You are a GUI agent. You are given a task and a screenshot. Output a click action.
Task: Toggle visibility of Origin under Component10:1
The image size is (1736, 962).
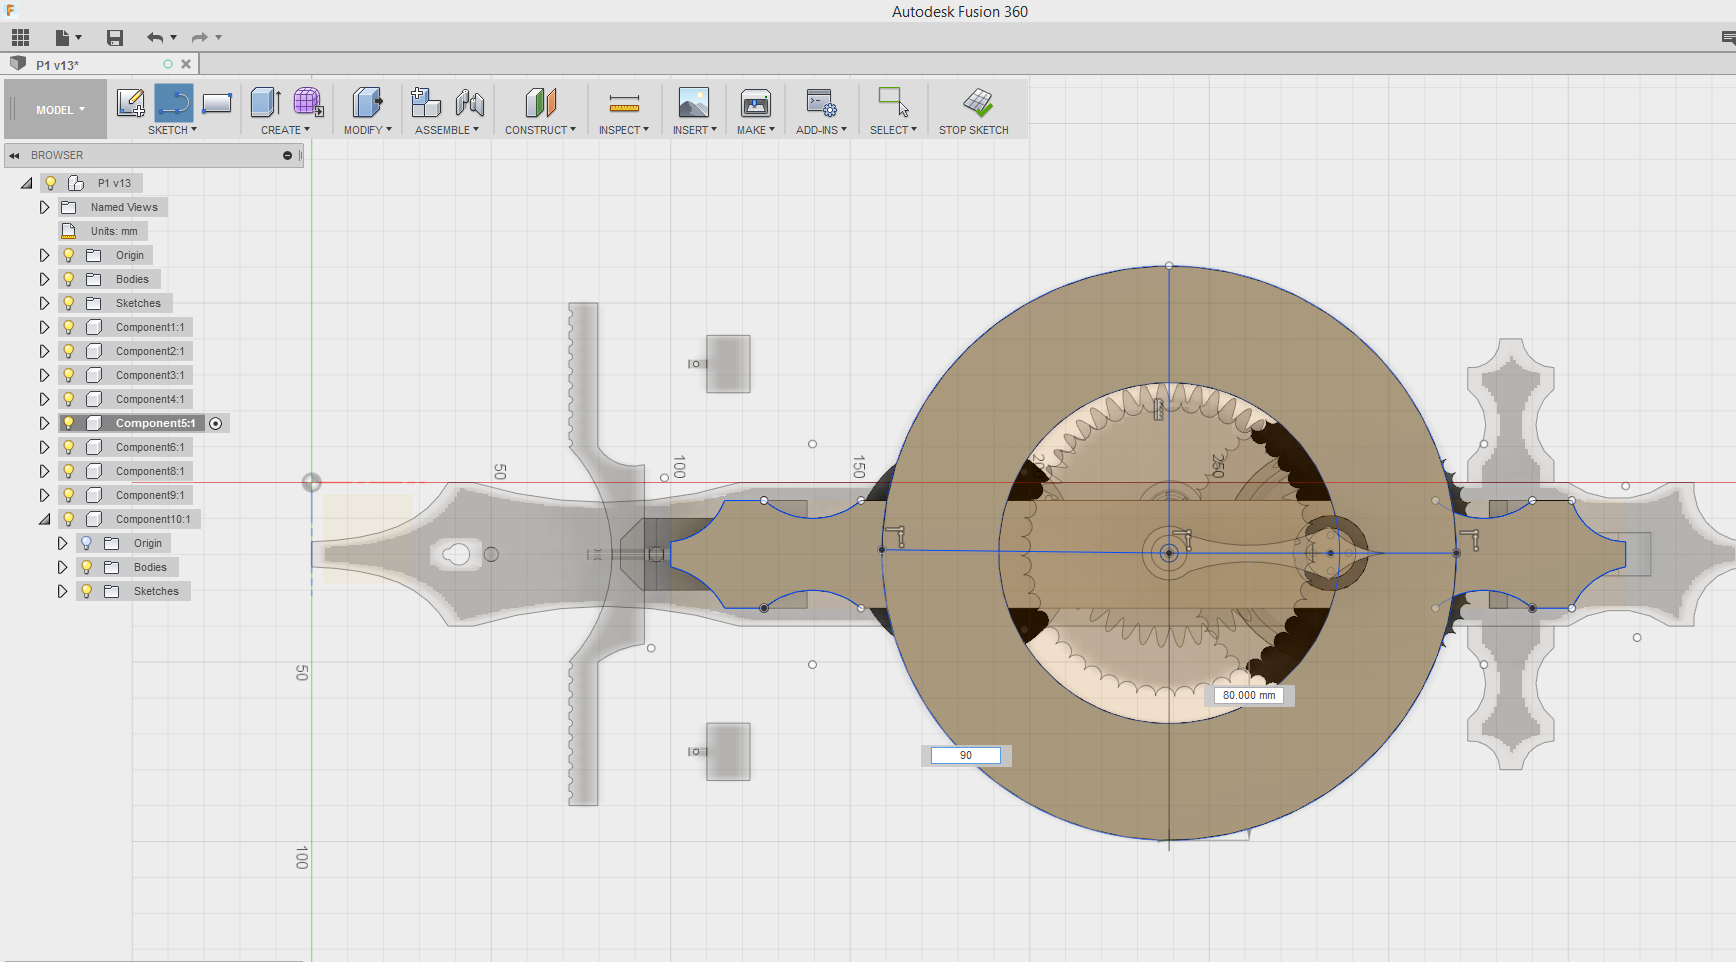pos(87,543)
